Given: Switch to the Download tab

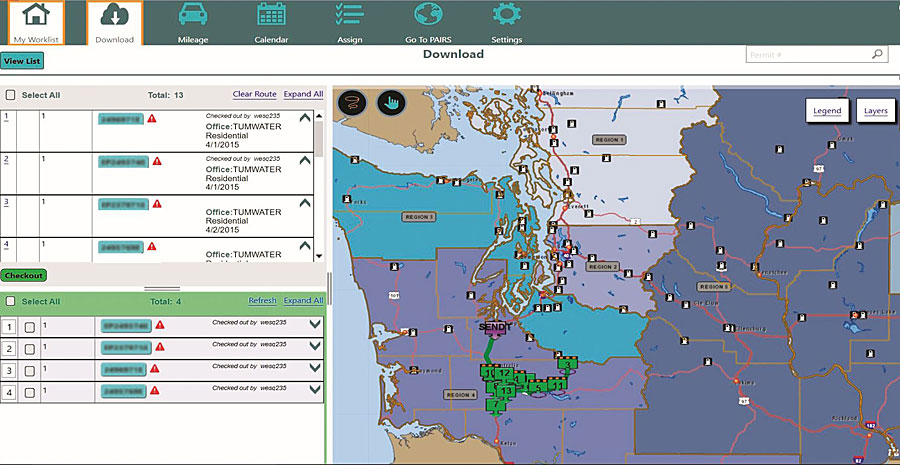Looking at the screenshot, I should point(115,23).
